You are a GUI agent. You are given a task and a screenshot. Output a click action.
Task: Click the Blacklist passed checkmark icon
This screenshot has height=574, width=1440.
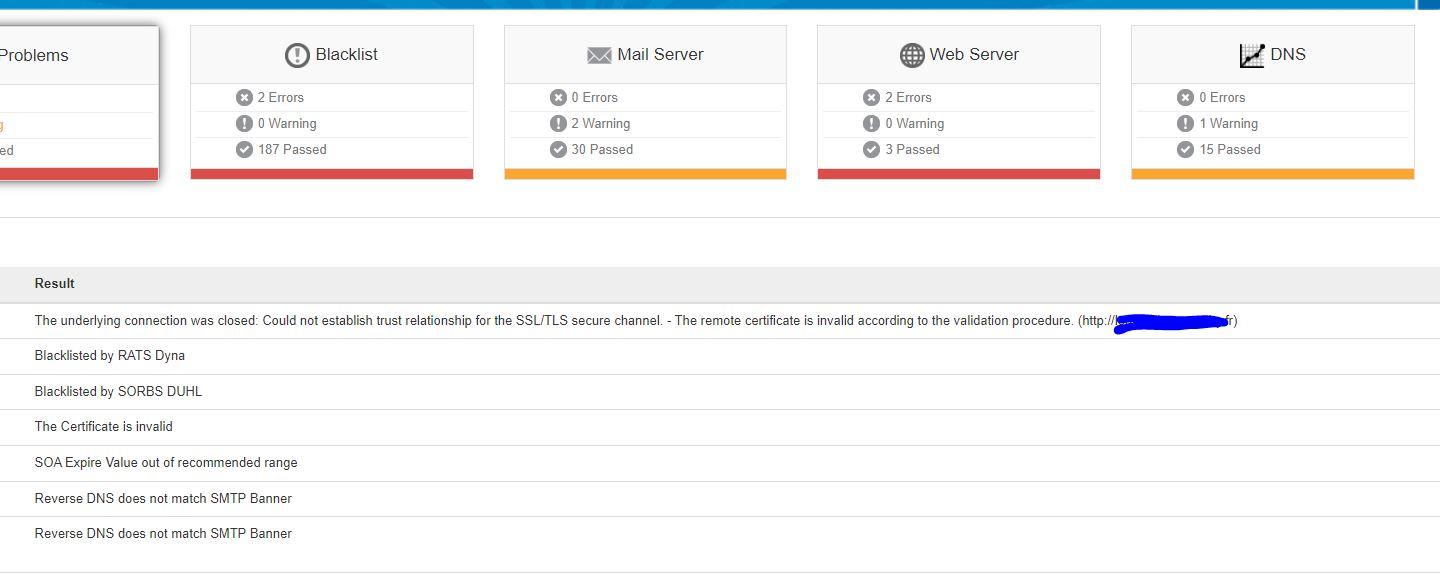[244, 149]
